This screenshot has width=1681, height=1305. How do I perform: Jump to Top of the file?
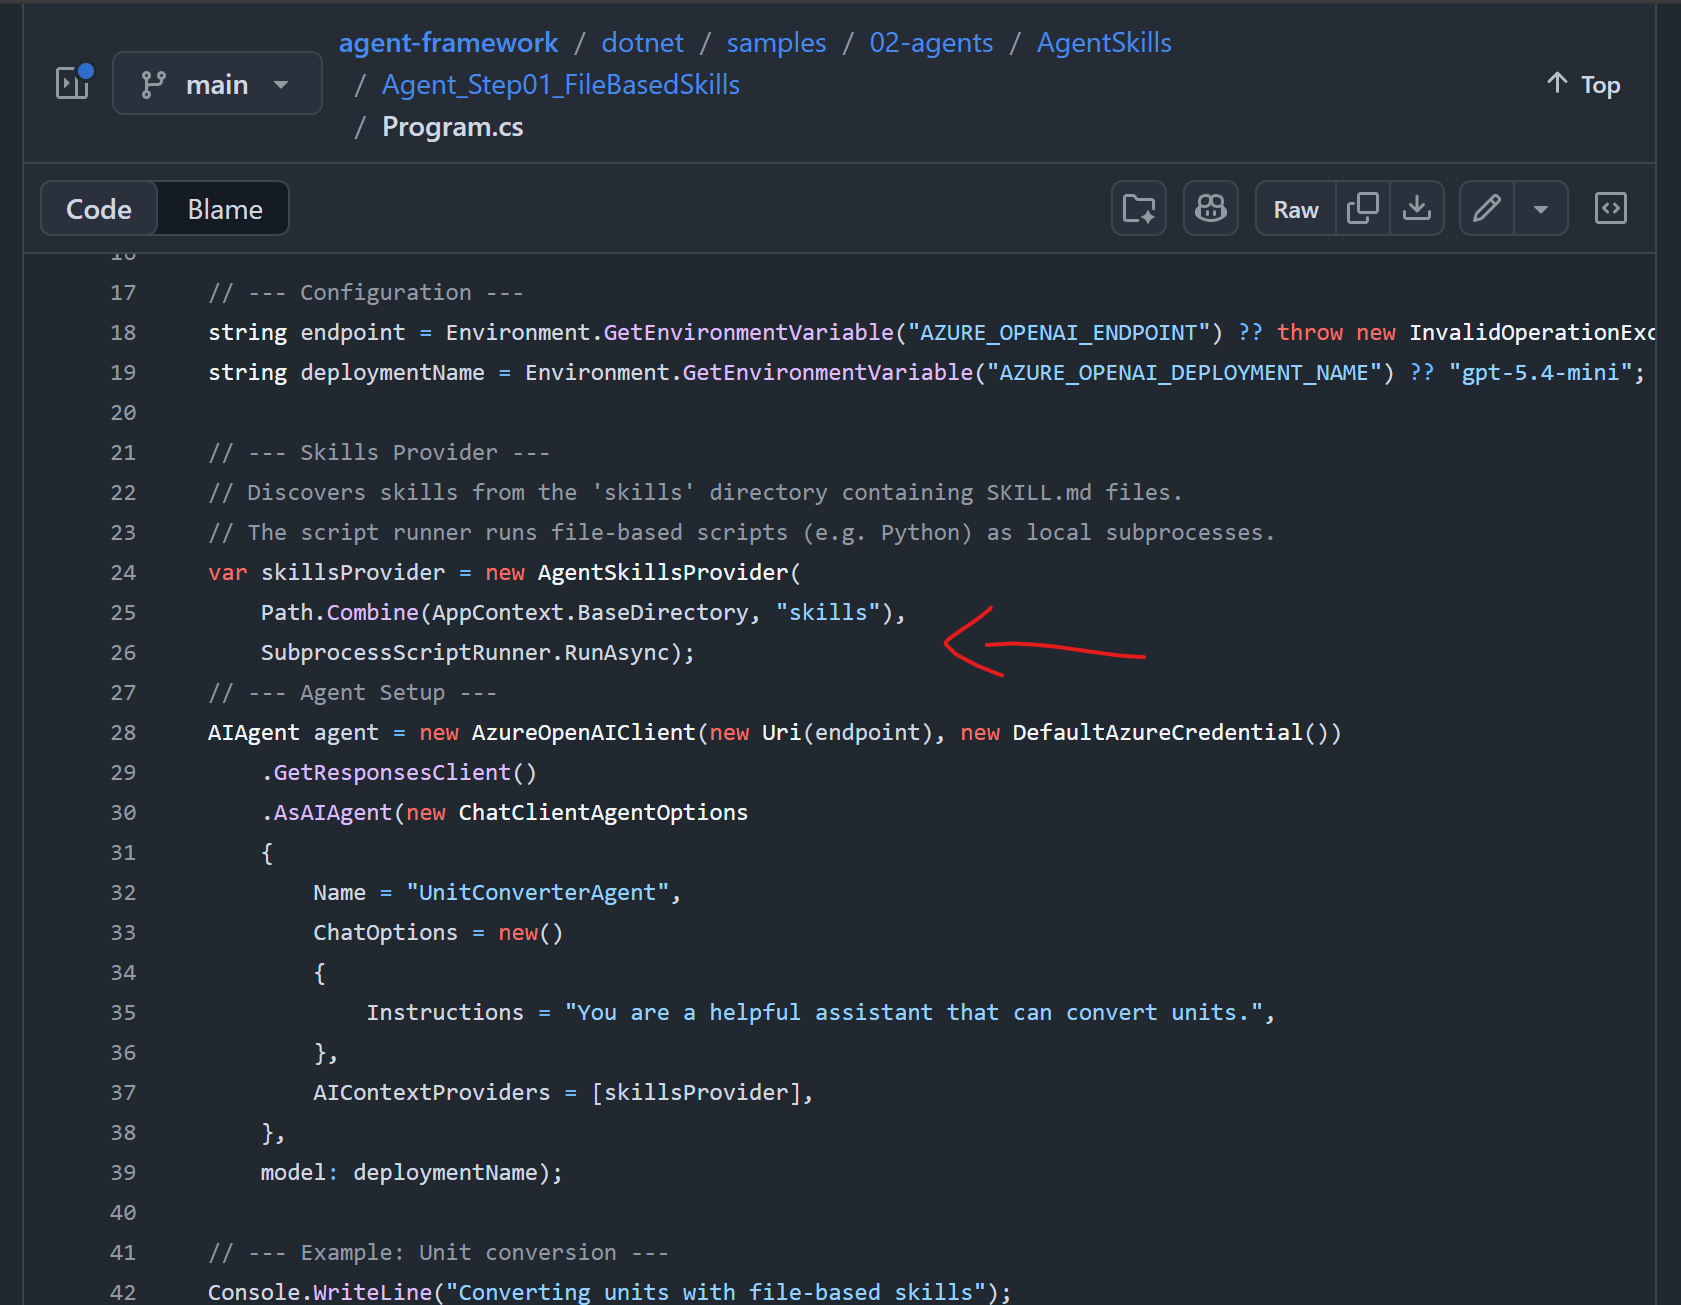1583,85
